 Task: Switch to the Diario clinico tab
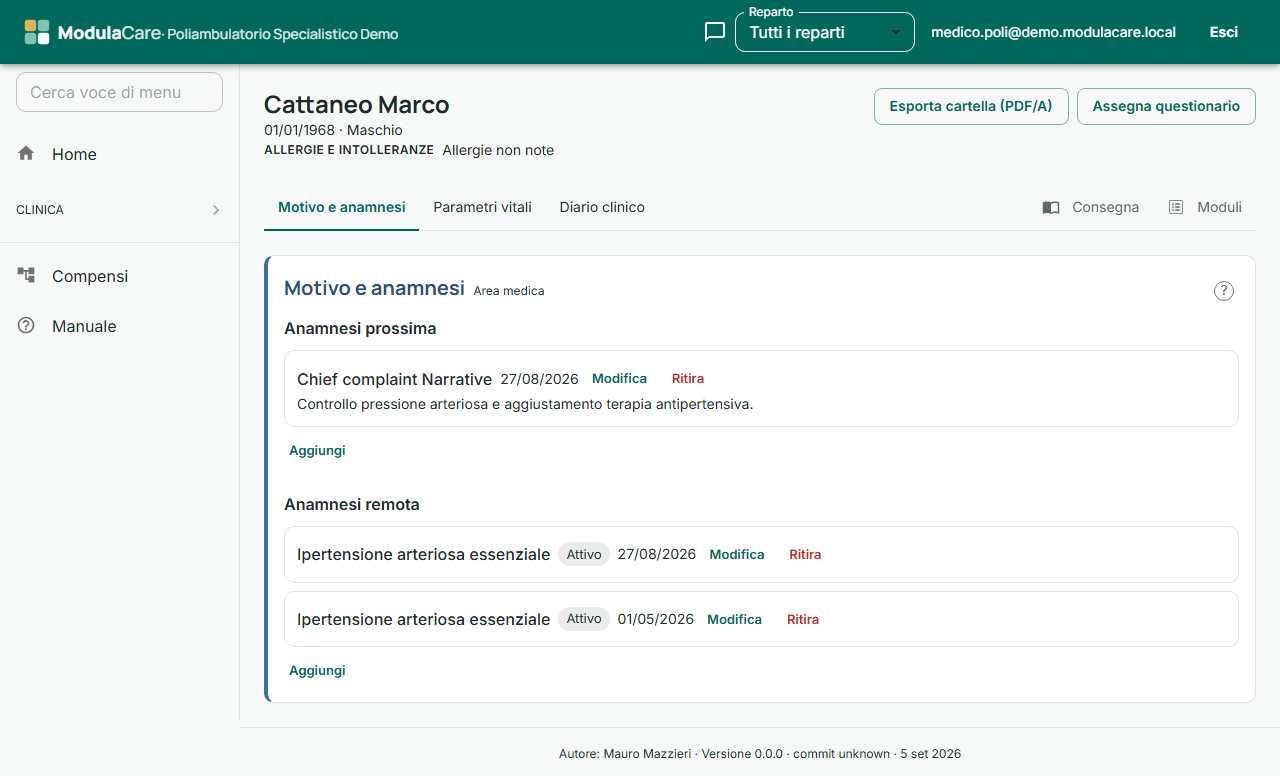(x=602, y=207)
